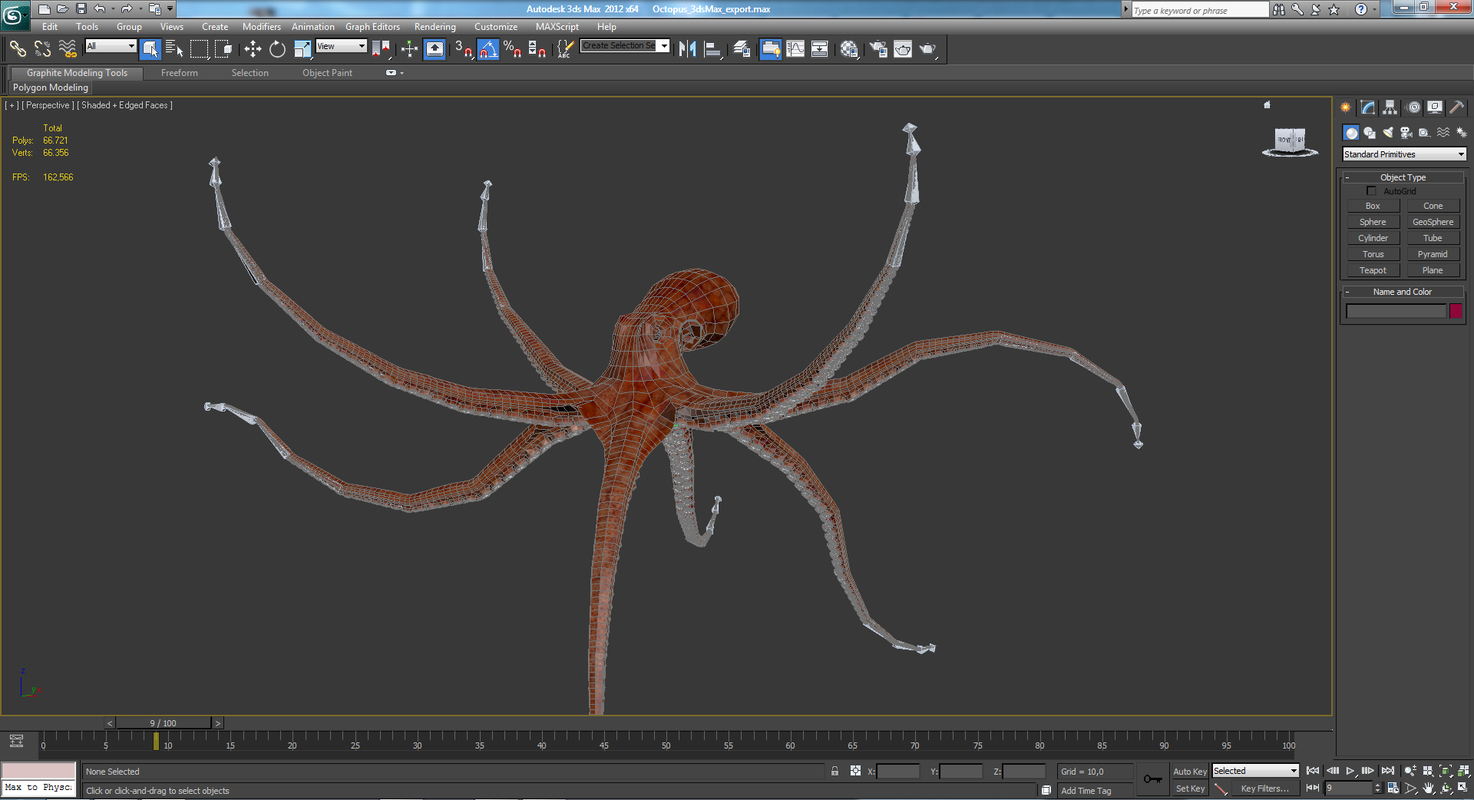The height and width of the screenshot is (800, 1474).
Task: Select the Move transform tool
Action: tap(252, 49)
